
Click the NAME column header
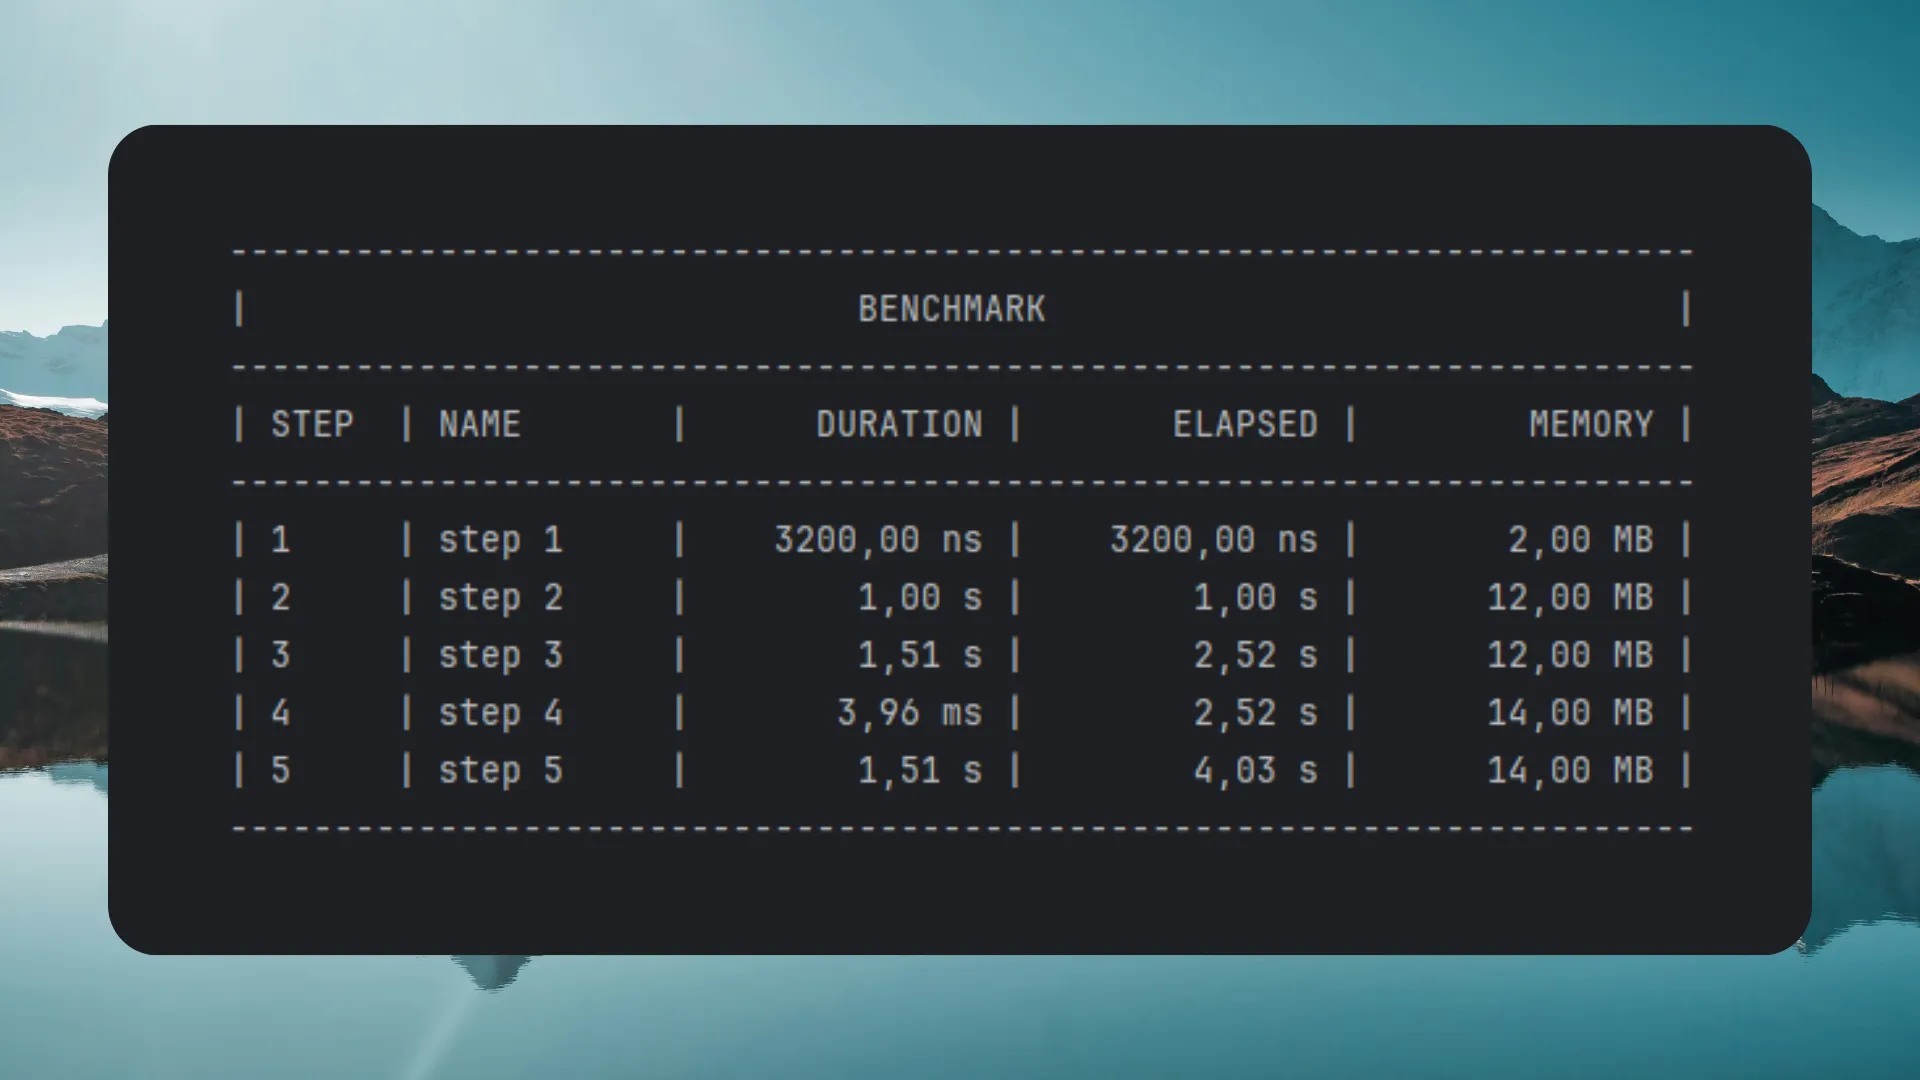tap(479, 424)
